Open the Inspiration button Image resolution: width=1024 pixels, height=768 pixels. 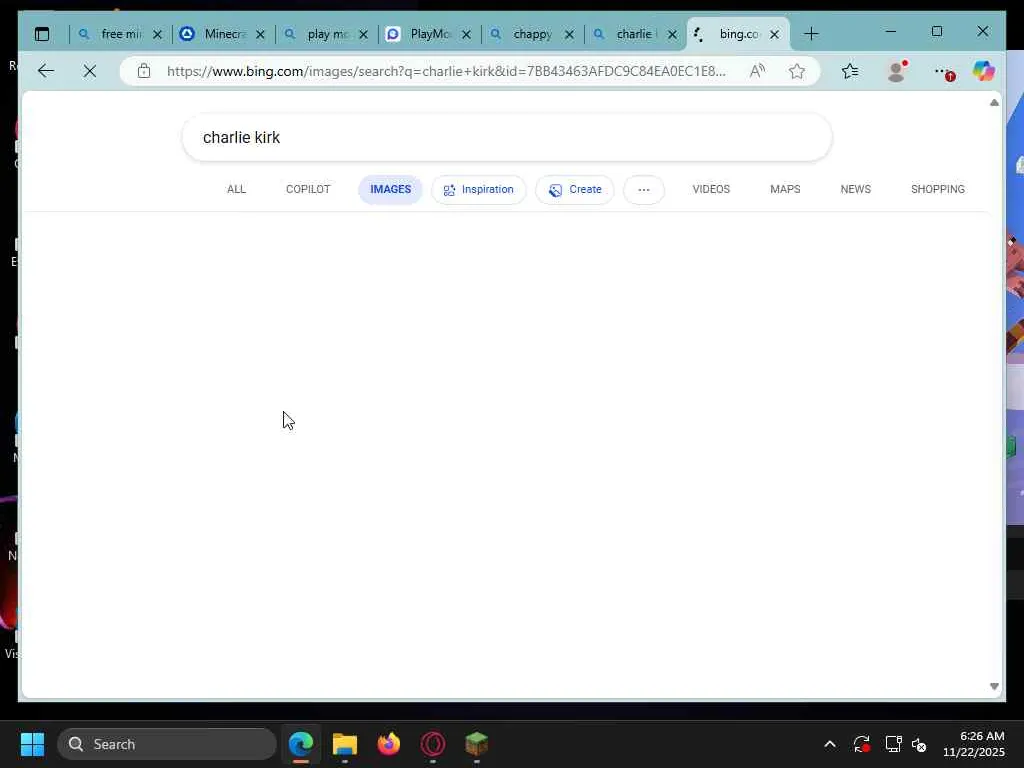479,189
